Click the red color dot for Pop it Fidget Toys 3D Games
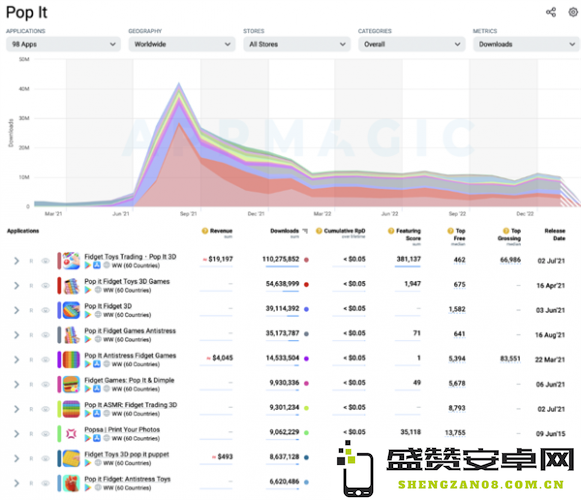The width and height of the screenshot is (581, 500). pos(306,285)
